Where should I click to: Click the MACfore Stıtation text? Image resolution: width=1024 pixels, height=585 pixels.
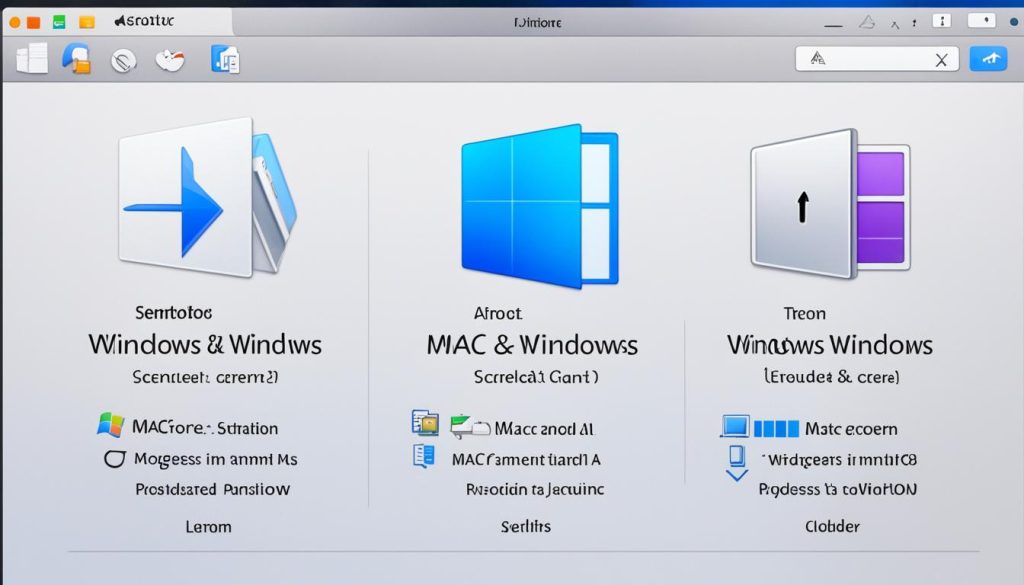click(x=205, y=428)
